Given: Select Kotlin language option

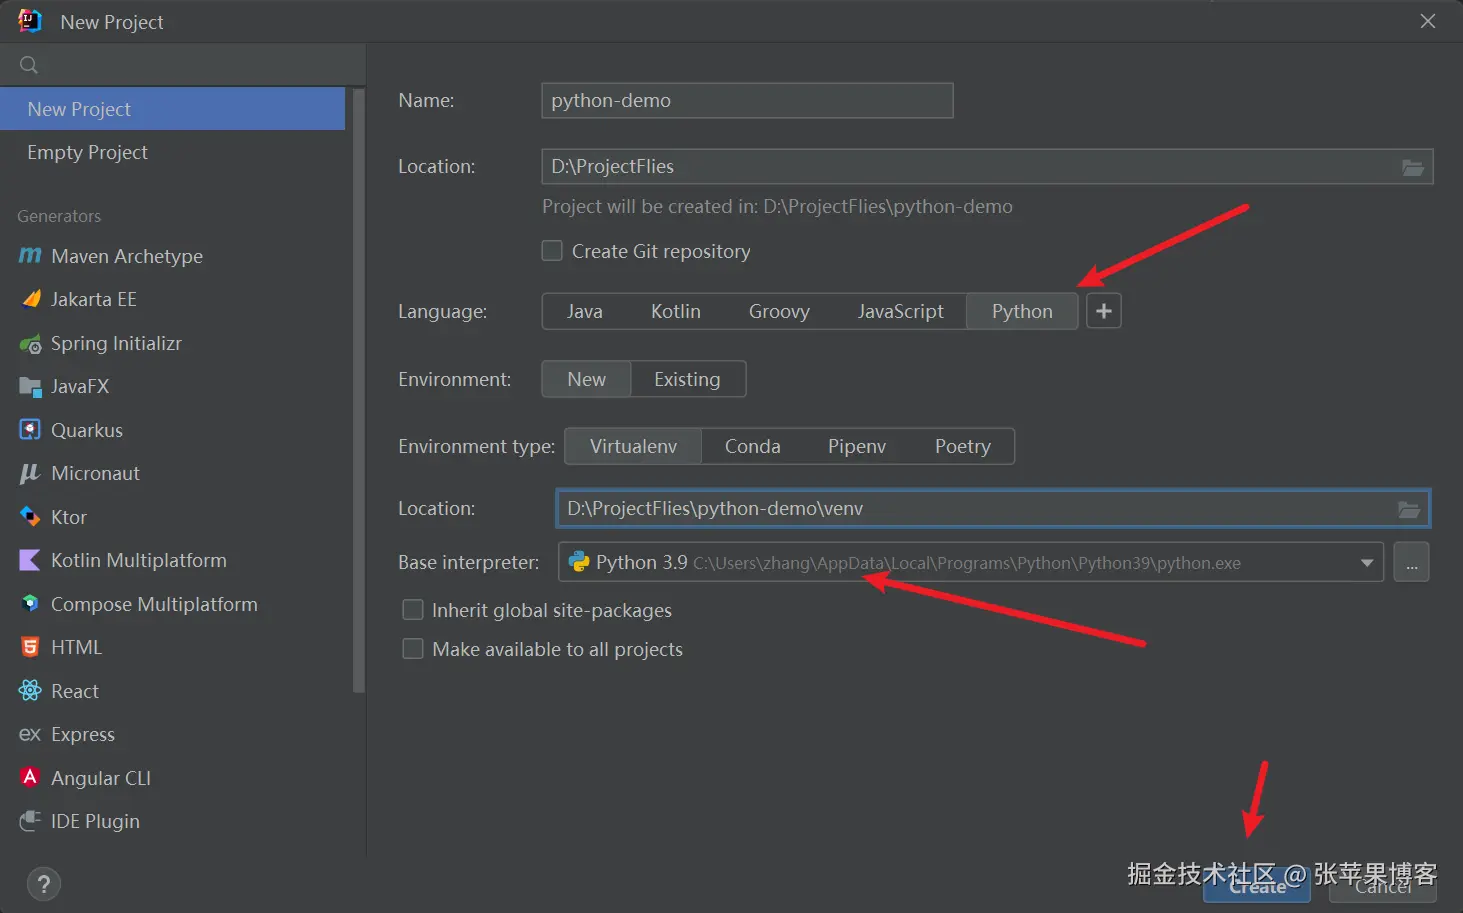Looking at the screenshot, I should click(676, 311).
